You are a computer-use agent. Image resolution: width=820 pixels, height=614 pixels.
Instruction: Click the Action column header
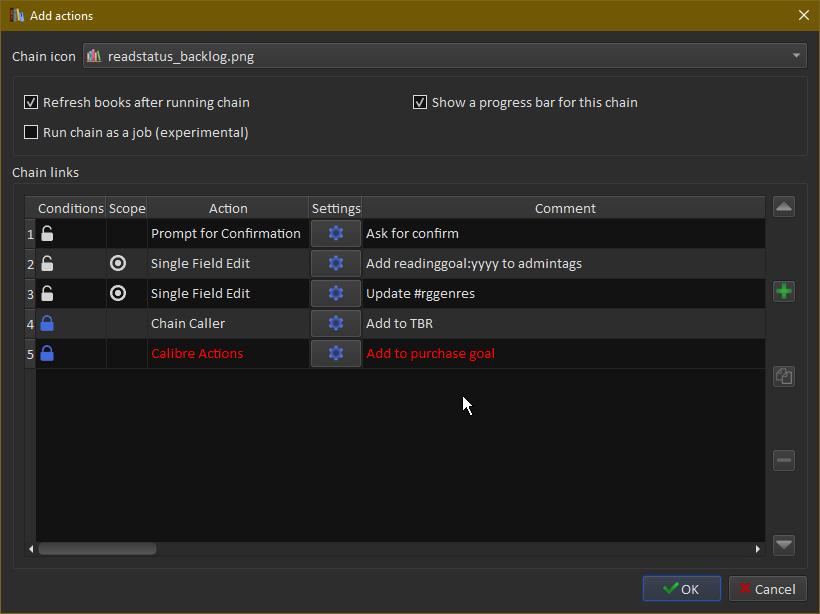(x=228, y=208)
